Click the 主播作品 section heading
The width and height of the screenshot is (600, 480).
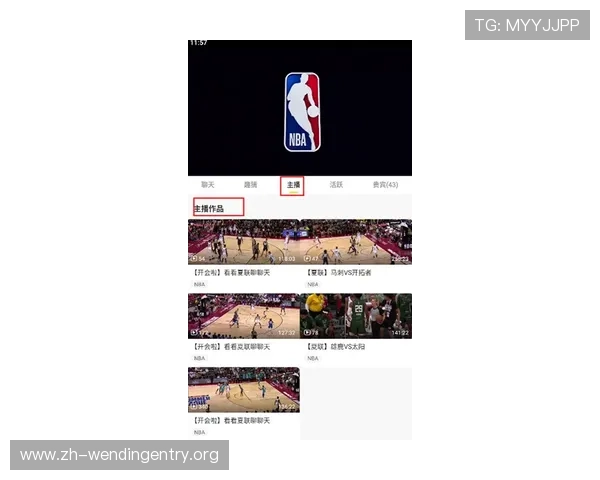[209, 209]
